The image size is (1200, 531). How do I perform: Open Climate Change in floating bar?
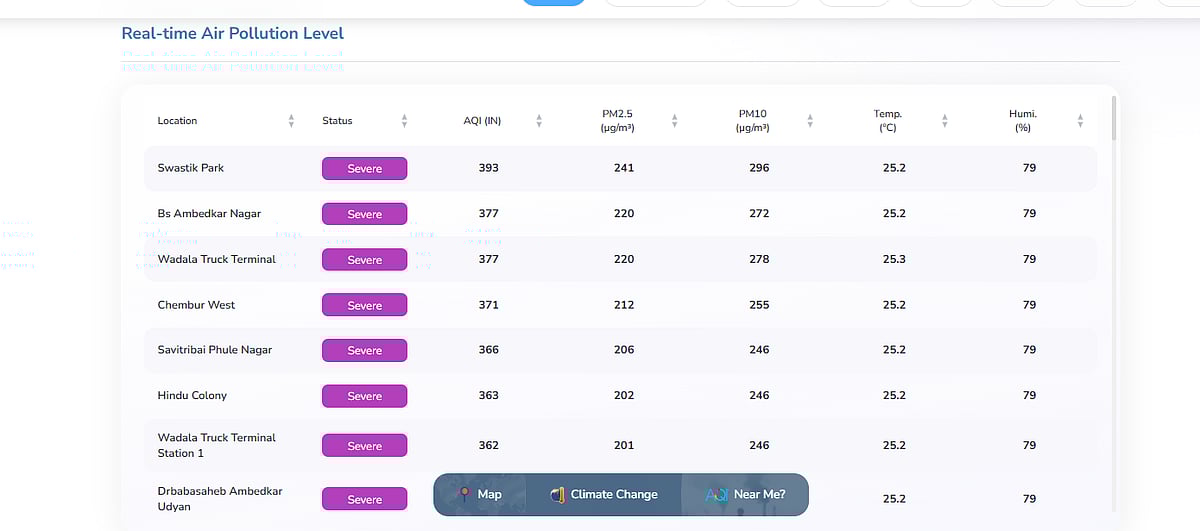pyautogui.click(x=604, y=494)
